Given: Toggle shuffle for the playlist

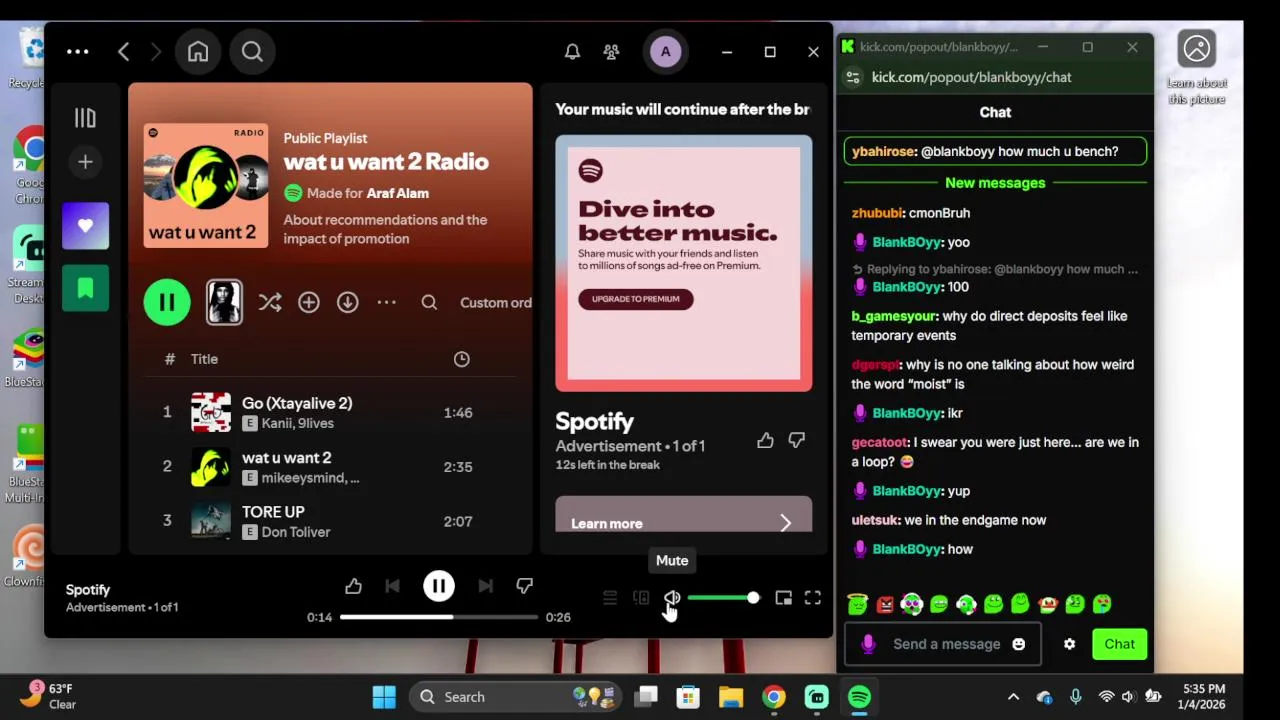Looking at the screenshot, I should click(270, 302).
